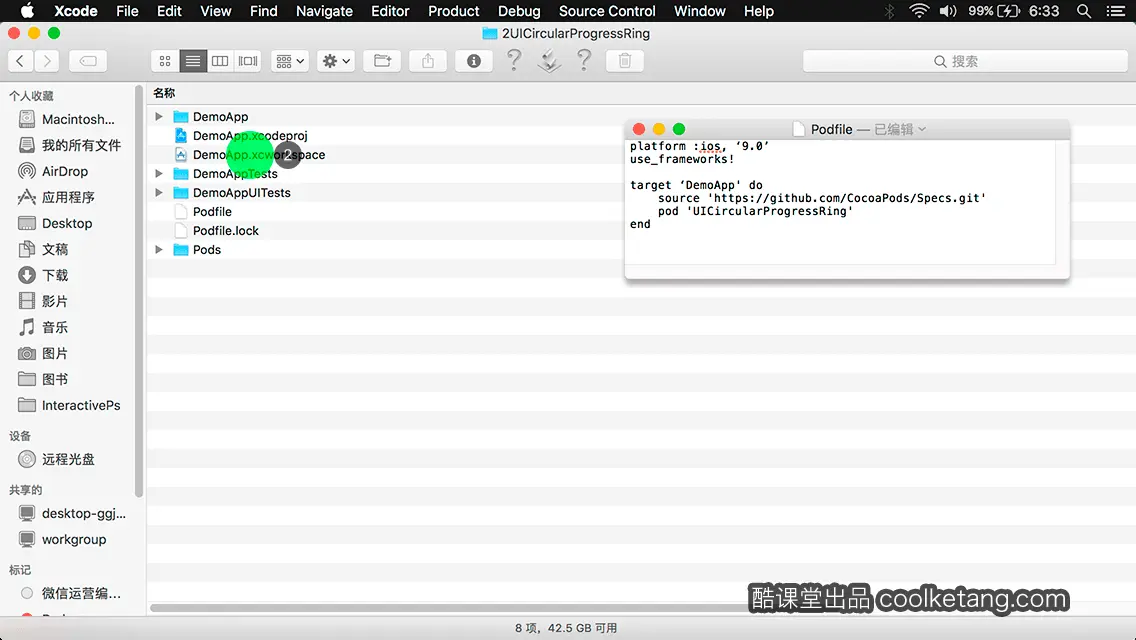Switch to column view
Image resolution: width=1136 pixels, height=640 pixels.
[x=220, y=61]
